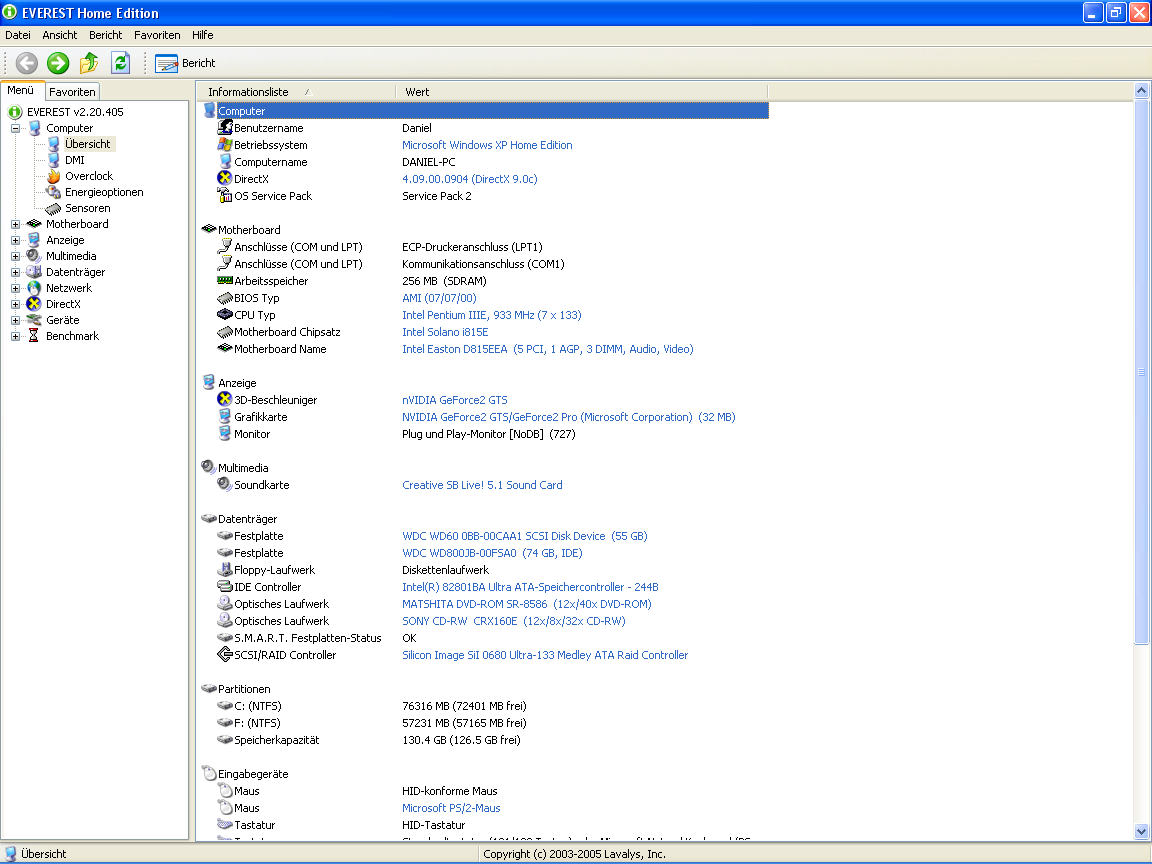Select the S.M.A.R.T. Festplatten-Status row
This screenshot has height=864, width=1152.
coord(485,638)
